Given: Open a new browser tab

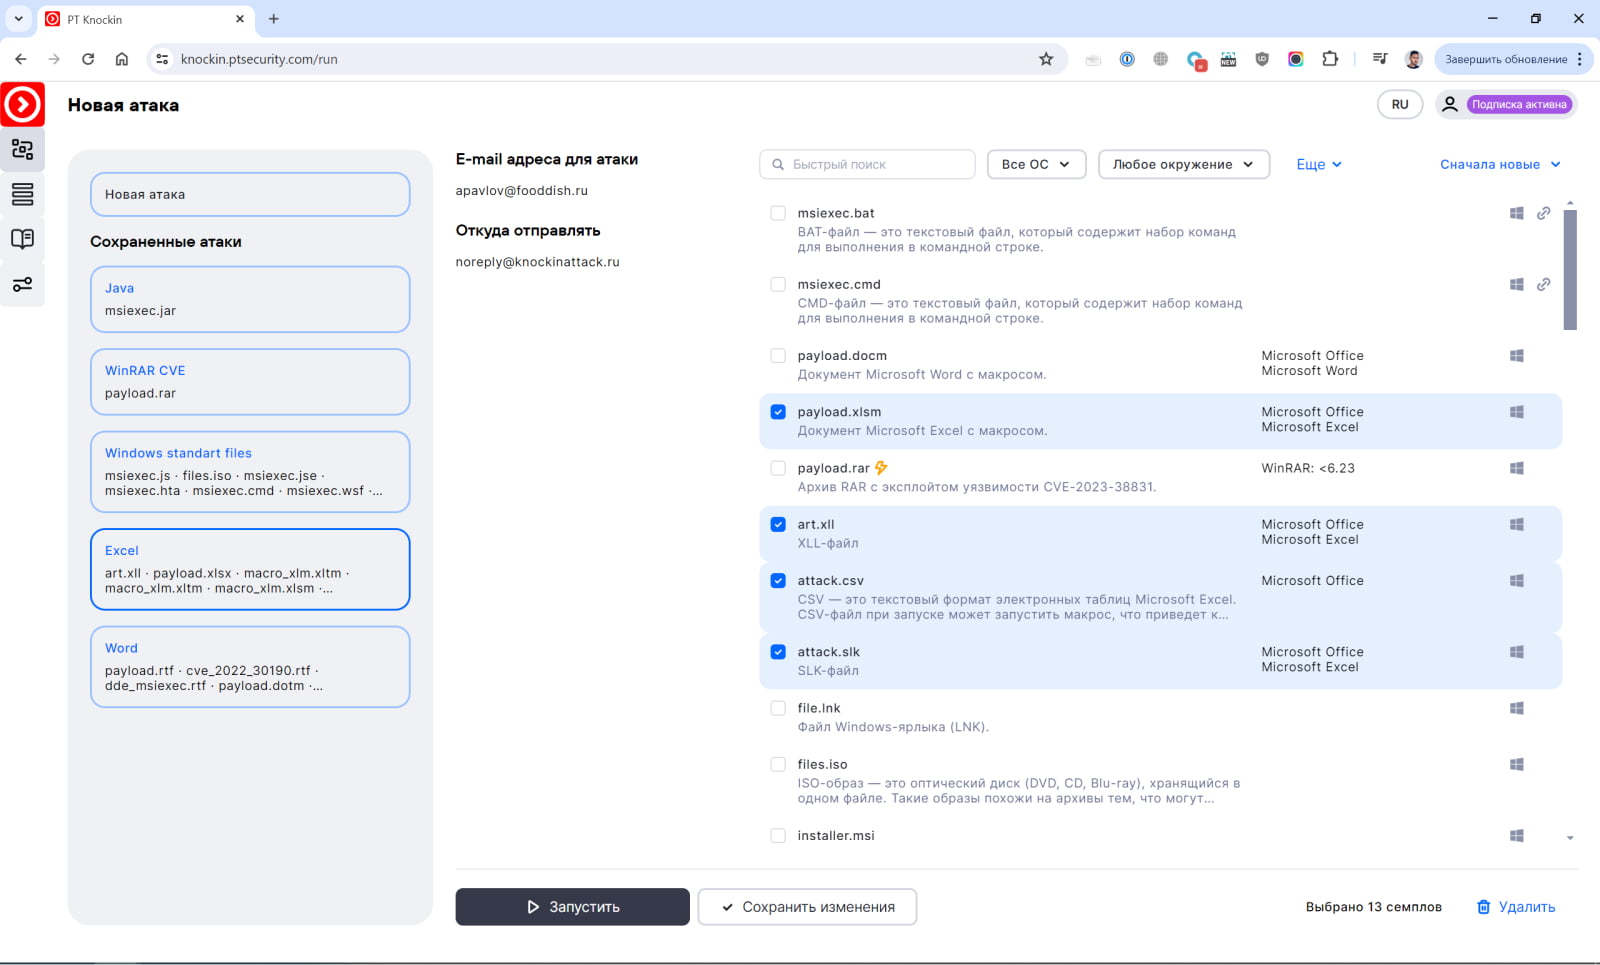Looking at the screenshot, I should (274, 19).
